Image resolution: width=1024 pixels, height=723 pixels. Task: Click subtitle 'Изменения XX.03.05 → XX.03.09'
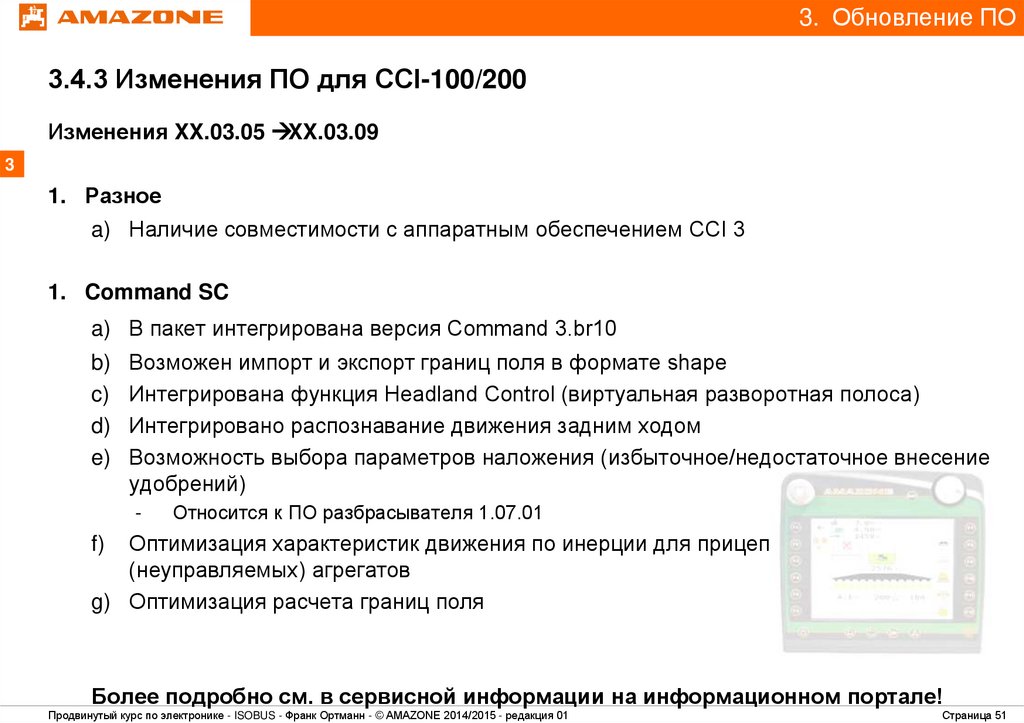click(x=214, y=132)
